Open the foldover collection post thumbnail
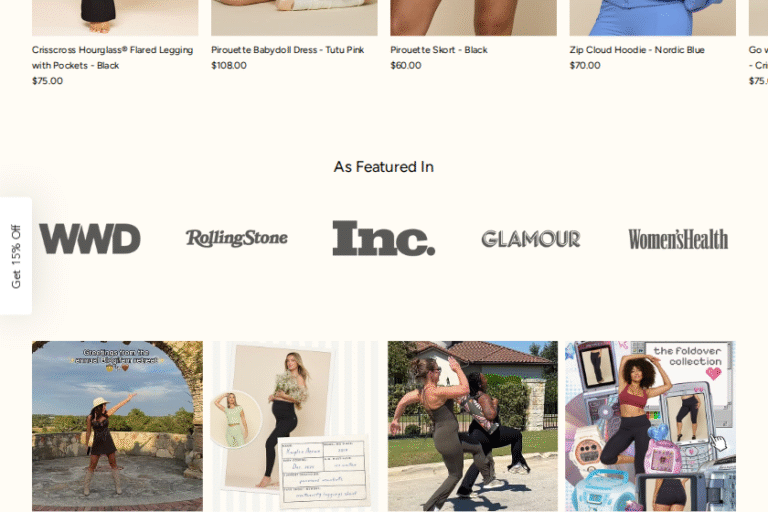Viewport: 768px width, 512px height. [650, 426]
